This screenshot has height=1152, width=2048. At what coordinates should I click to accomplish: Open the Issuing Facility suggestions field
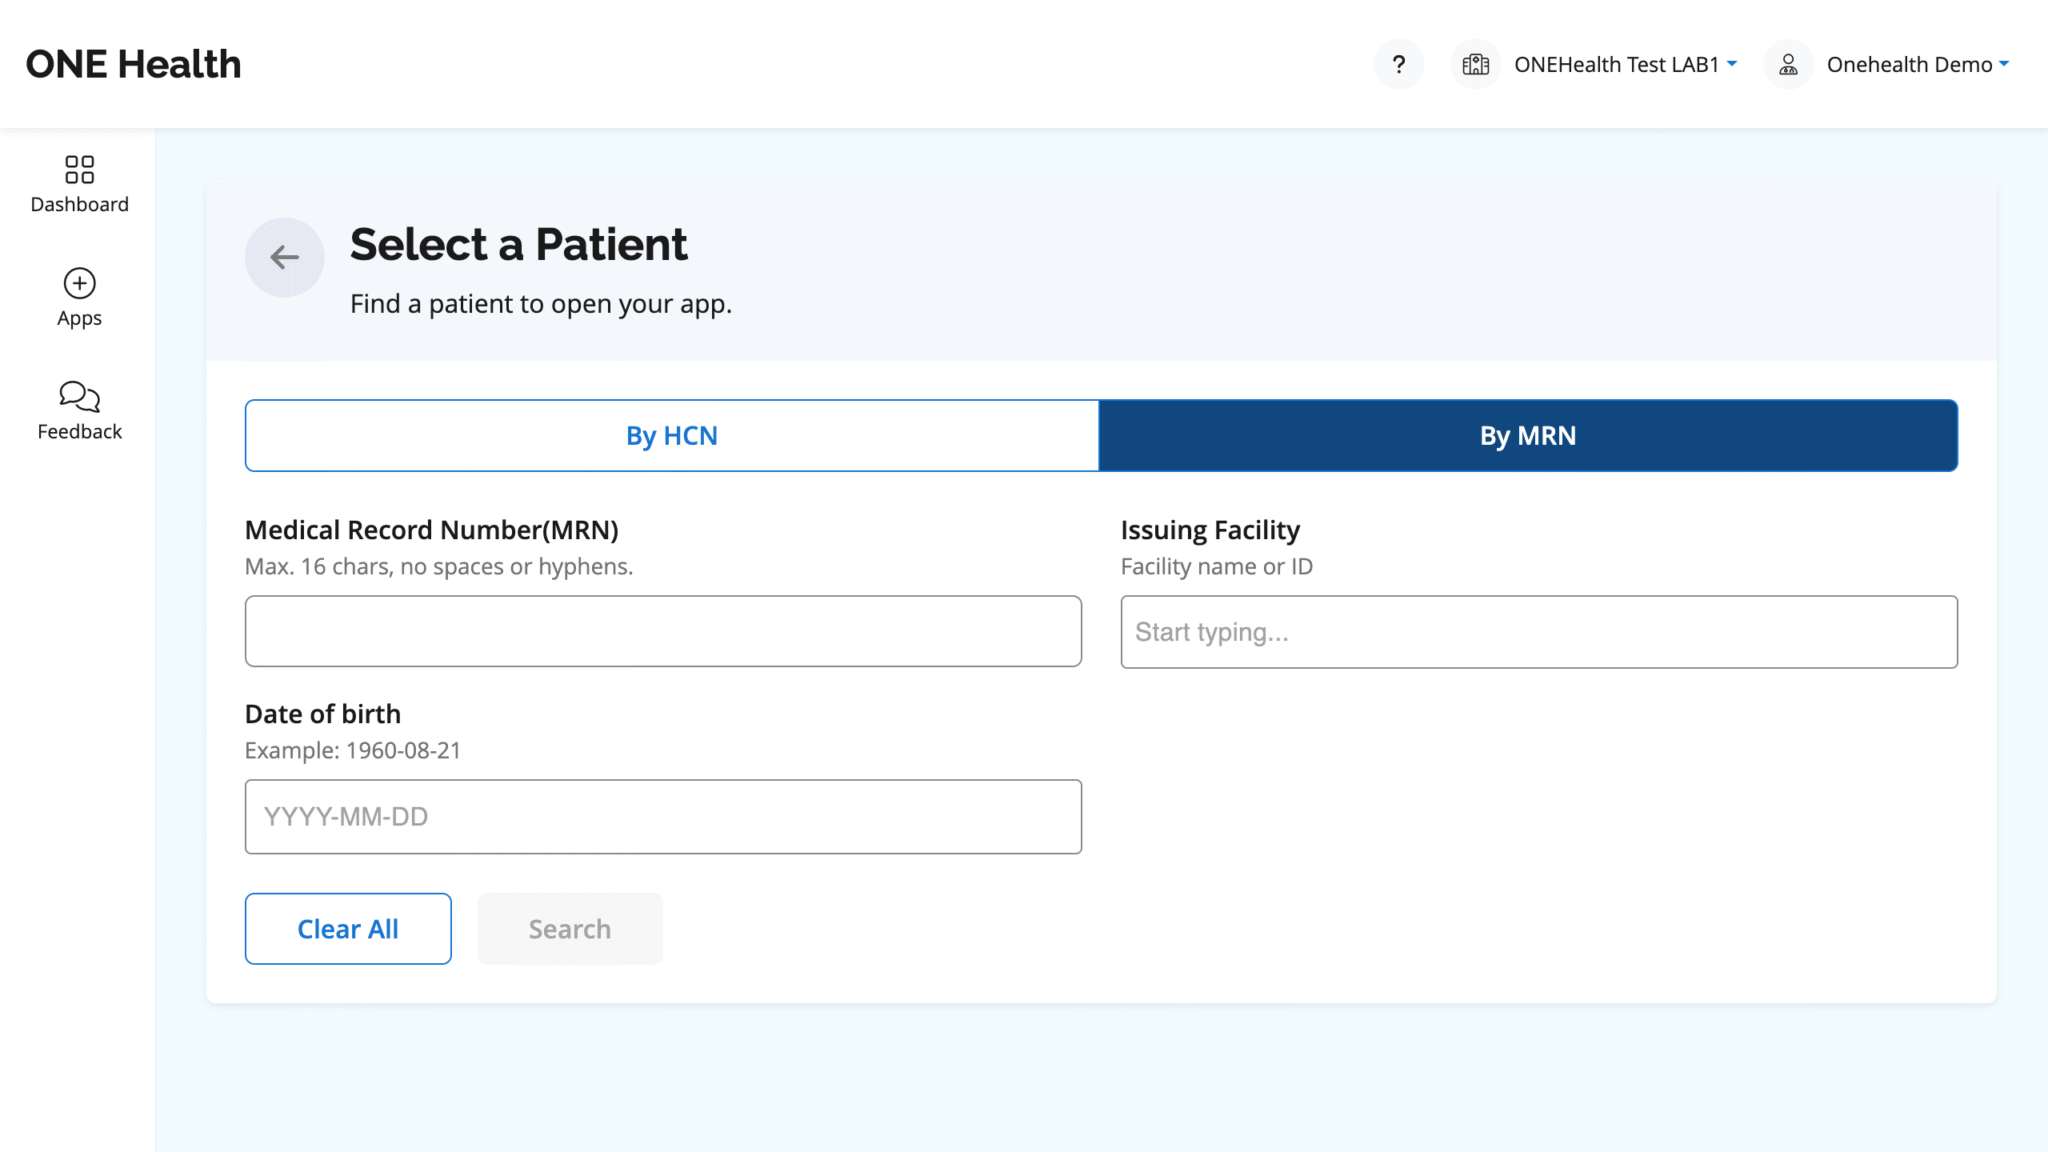pyautogui.click(x=1539, y=631)
